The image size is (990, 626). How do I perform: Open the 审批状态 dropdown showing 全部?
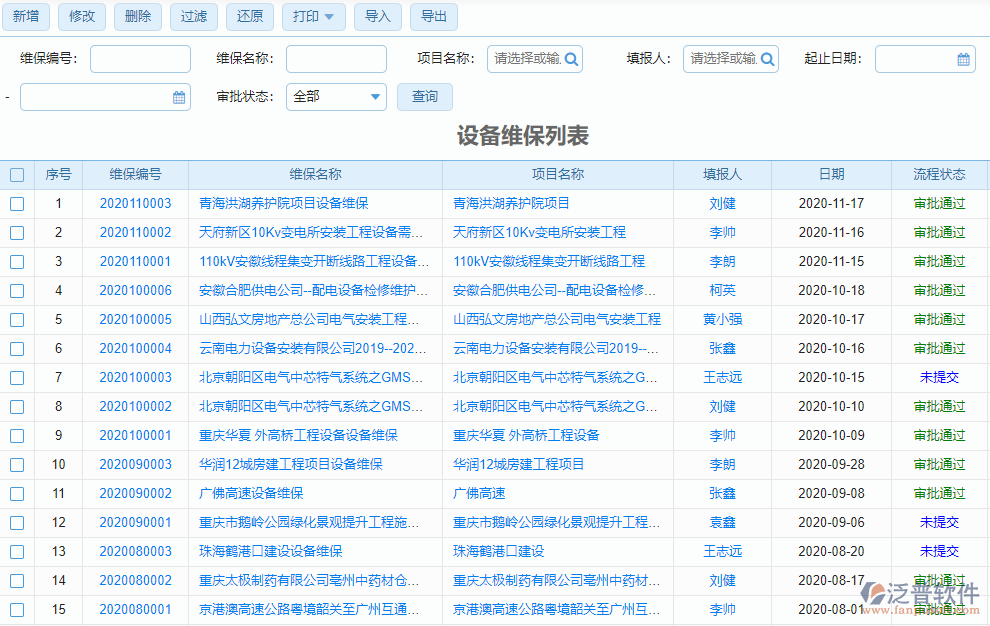click(x=336, y=96)
